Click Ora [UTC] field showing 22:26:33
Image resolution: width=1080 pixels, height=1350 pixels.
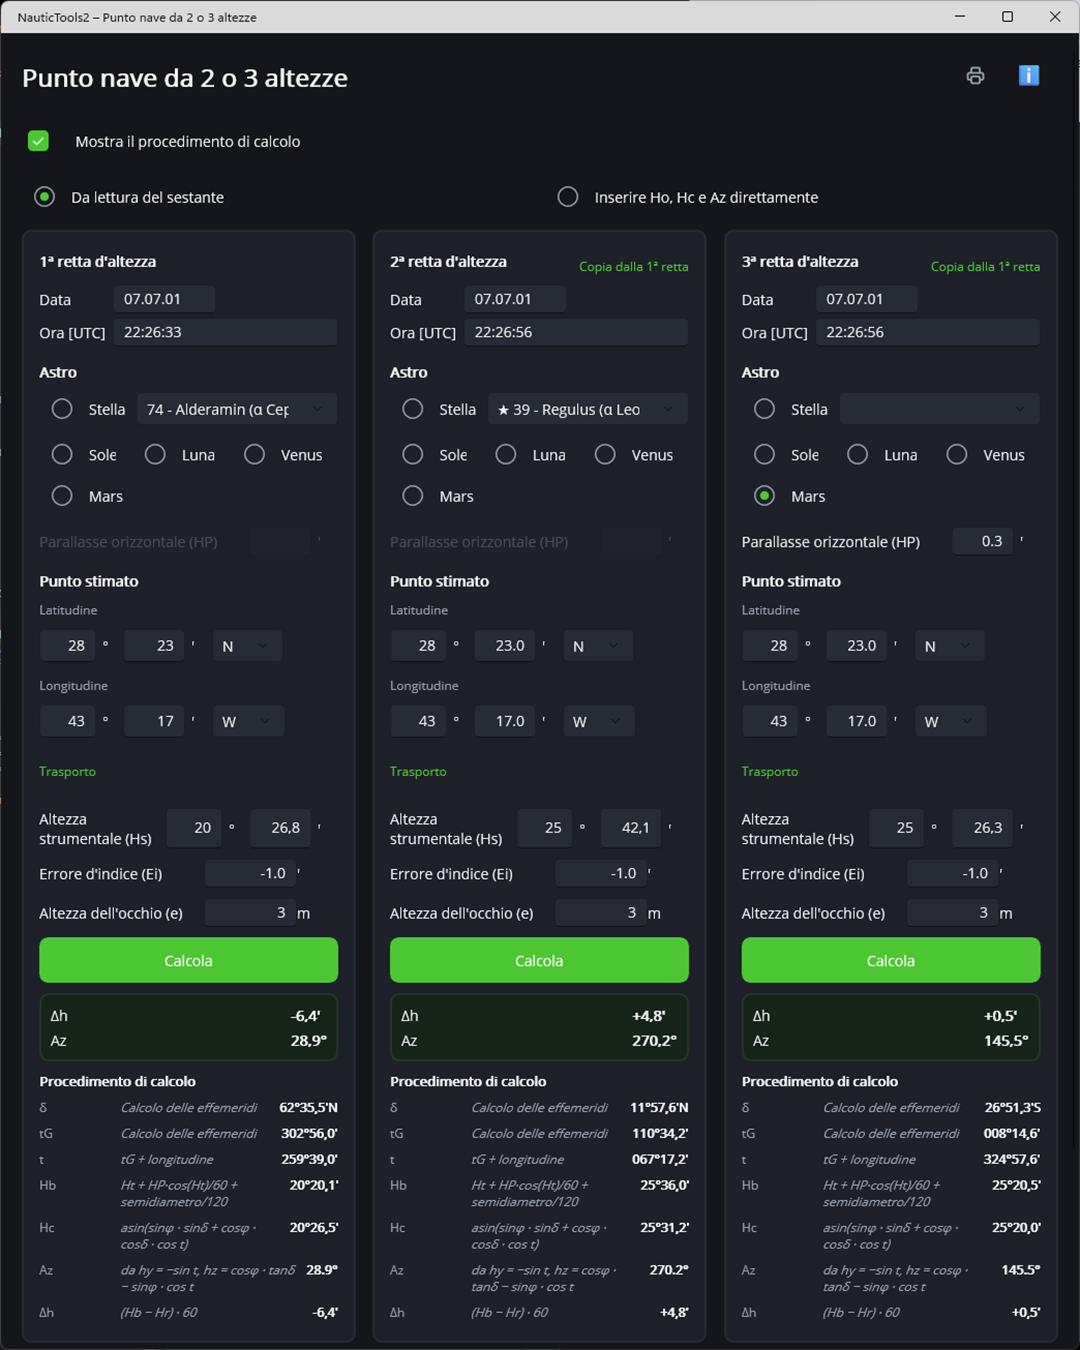tap(226, 332)
